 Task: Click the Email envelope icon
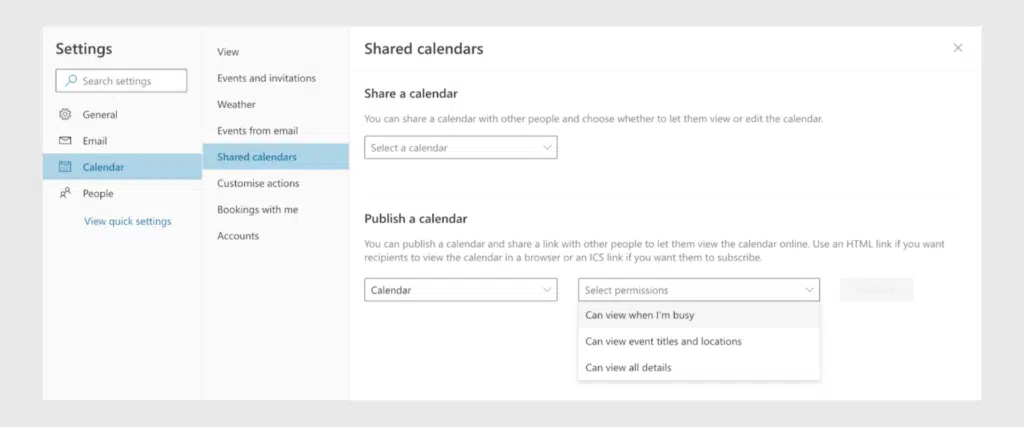coord(66,141)
